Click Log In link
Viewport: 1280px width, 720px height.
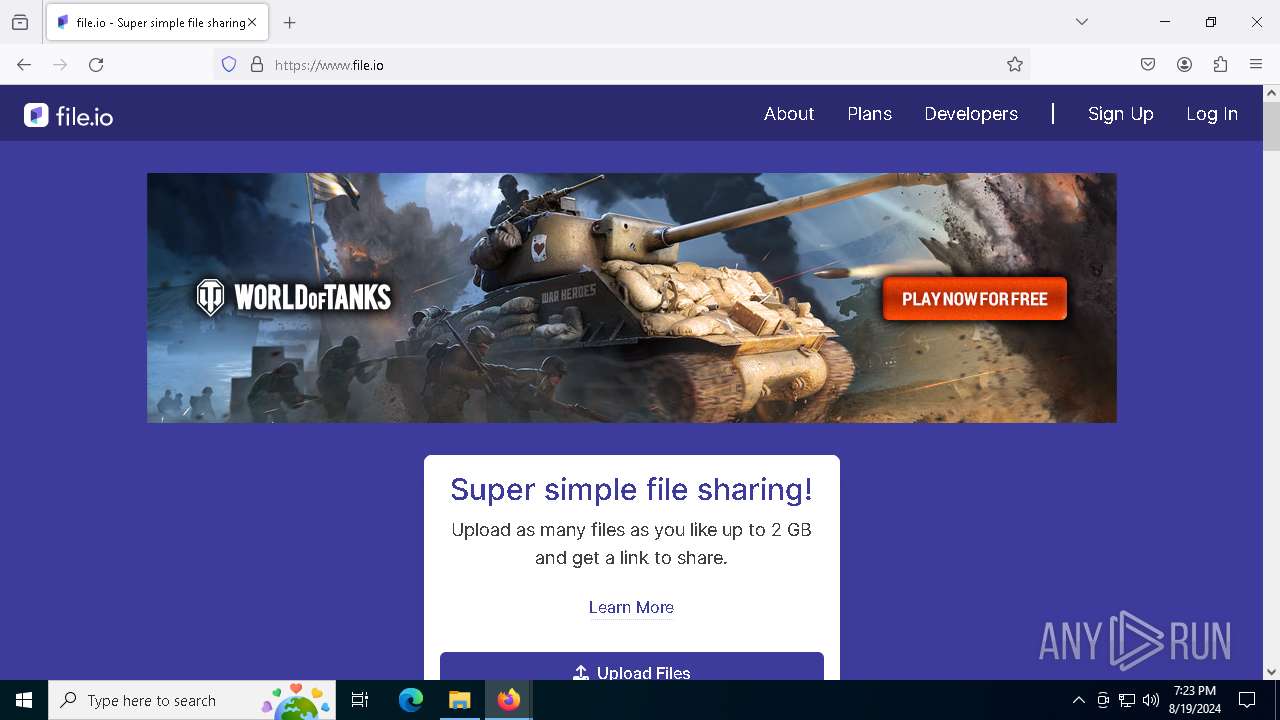coord(1212,114)
